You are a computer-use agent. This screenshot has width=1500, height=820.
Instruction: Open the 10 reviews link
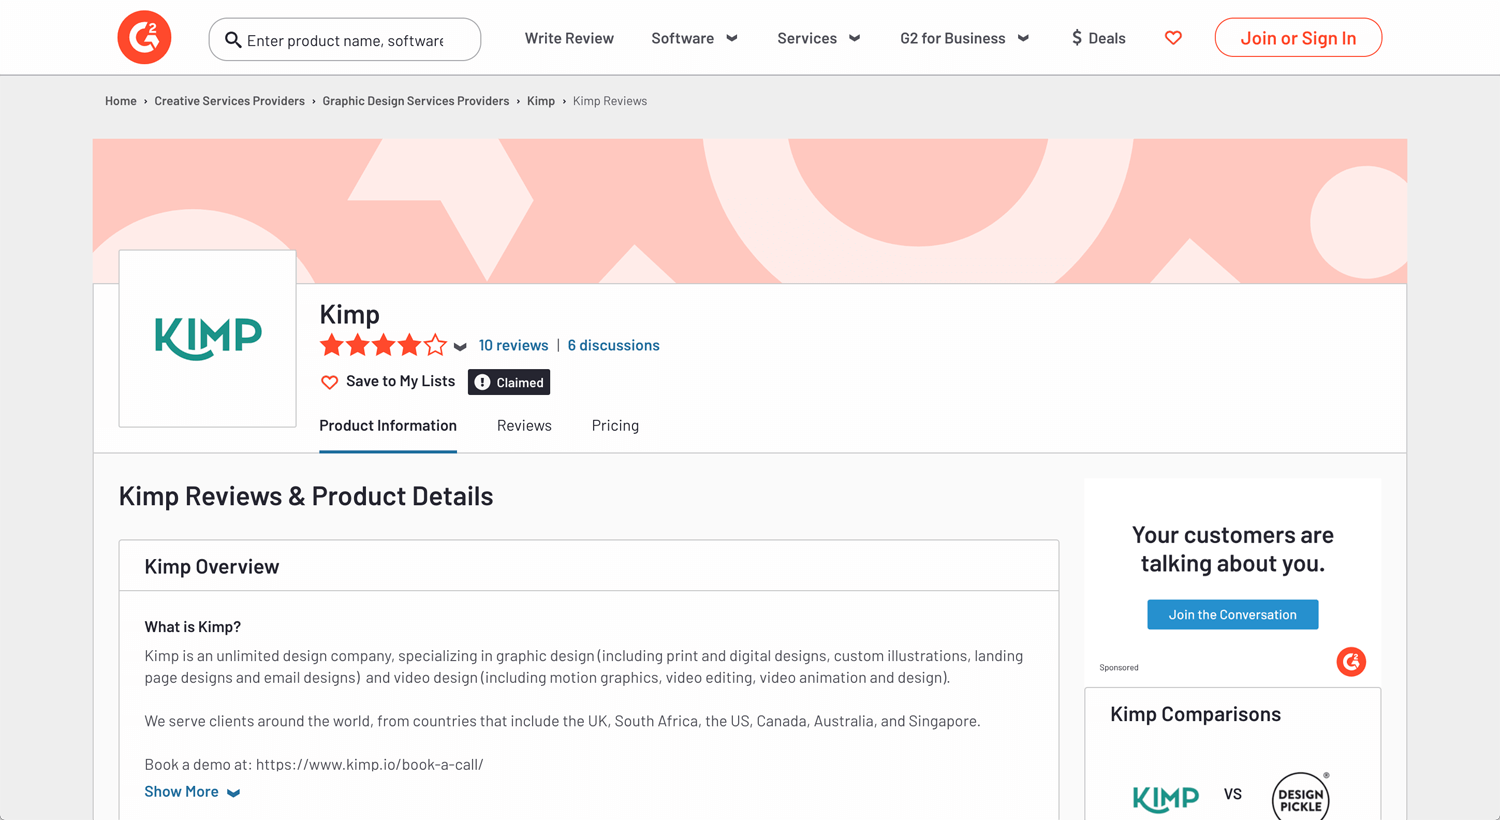(x=513, y=345)
